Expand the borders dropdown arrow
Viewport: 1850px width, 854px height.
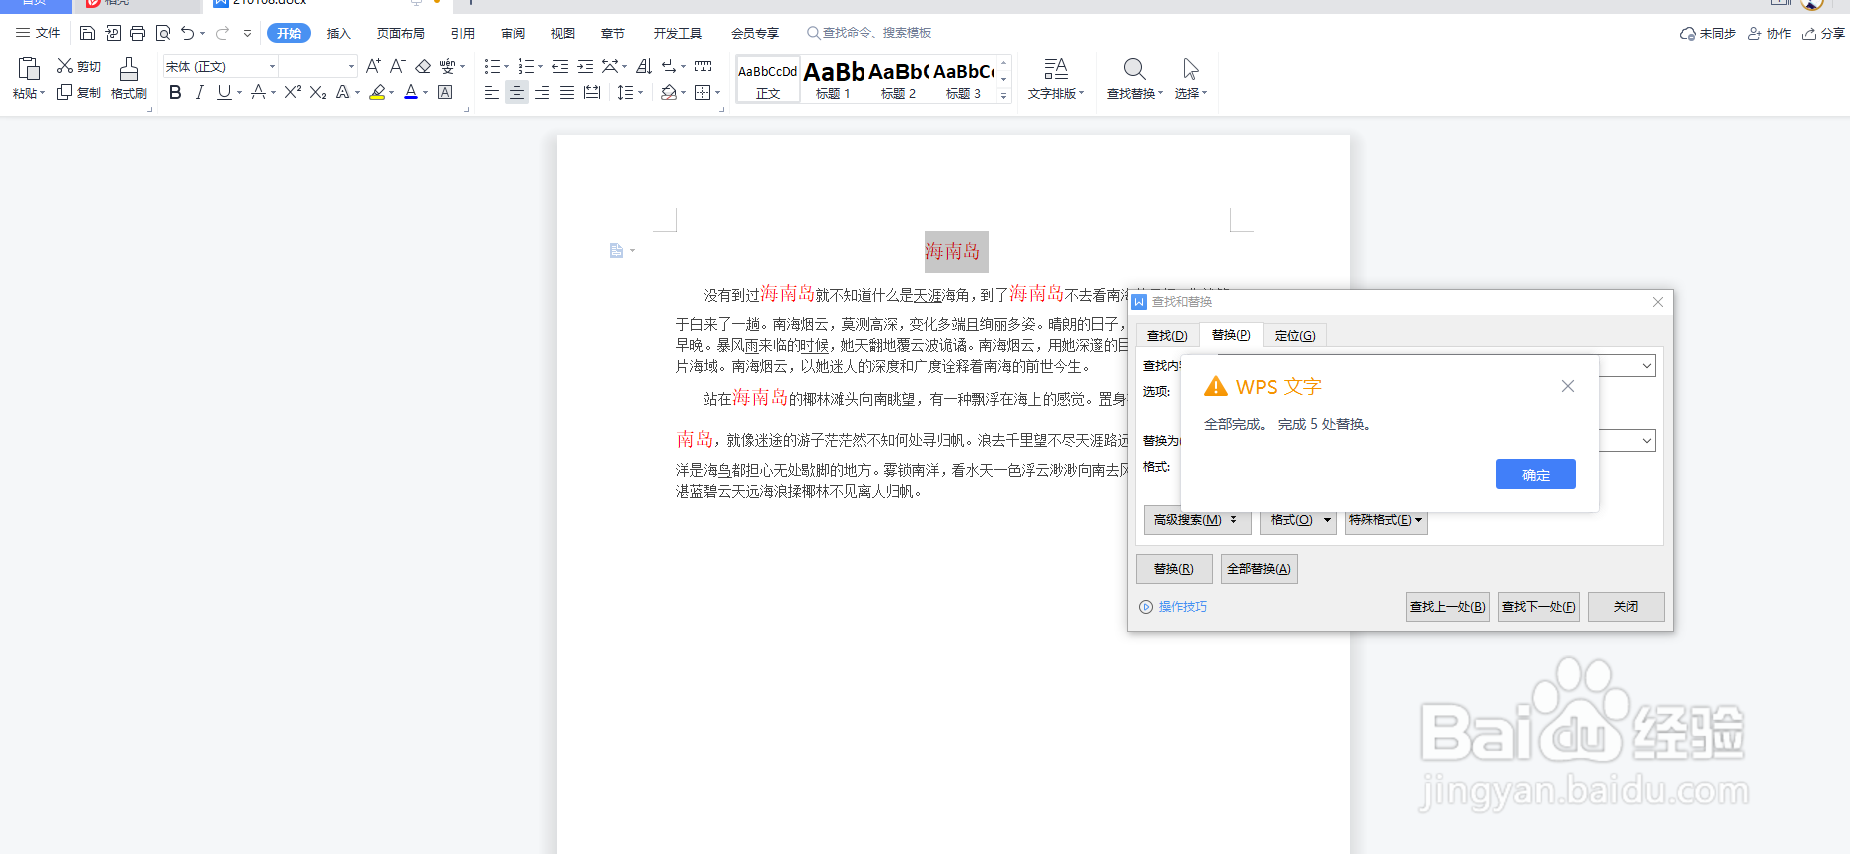click(717, 92)
